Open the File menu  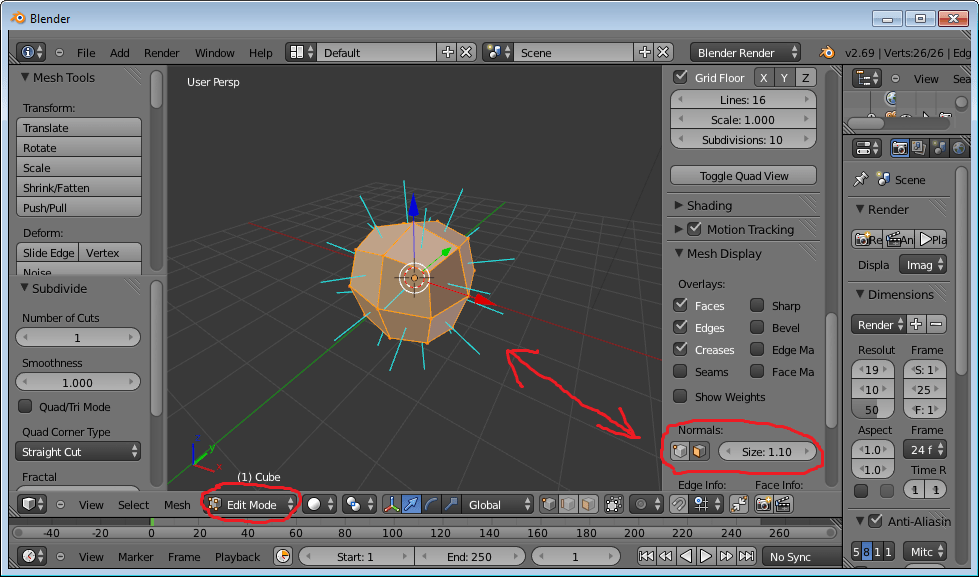[86, 53]
